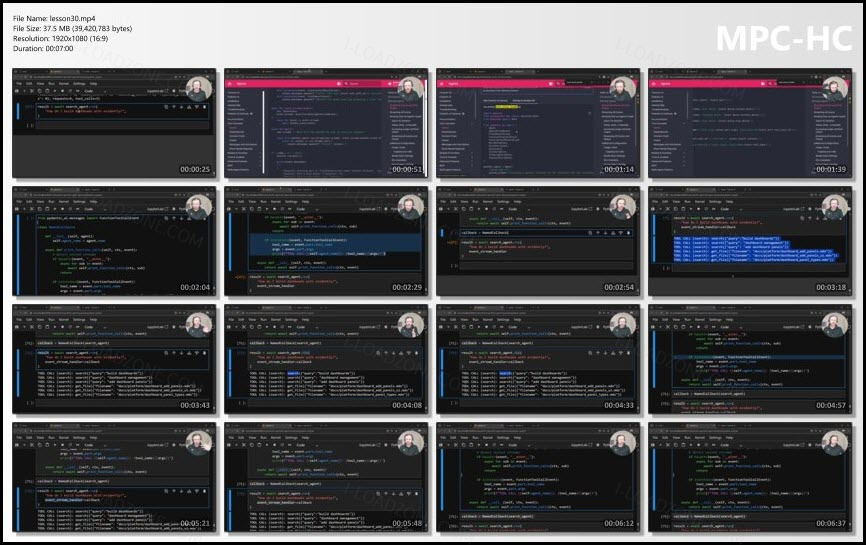Choose the thumbnail stamped 00:03:18

click(x=750, y=241)
